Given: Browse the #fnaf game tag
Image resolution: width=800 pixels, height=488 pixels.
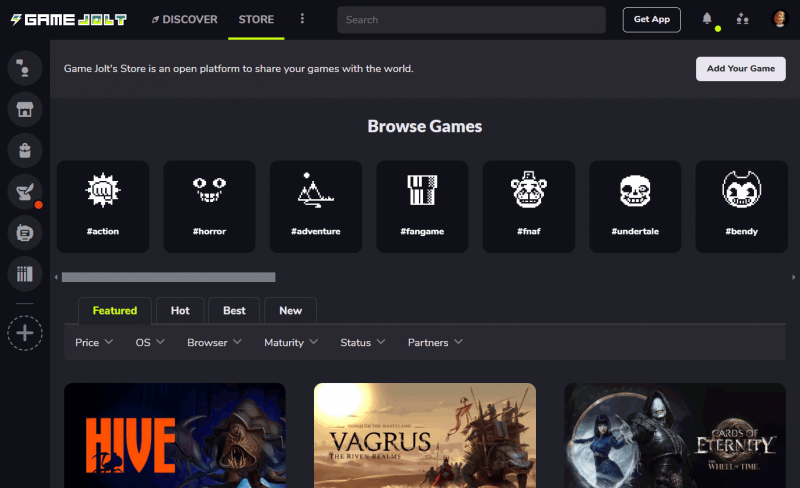Looking at the screenshot, I should pyautogui.click(x=528, y=207).
